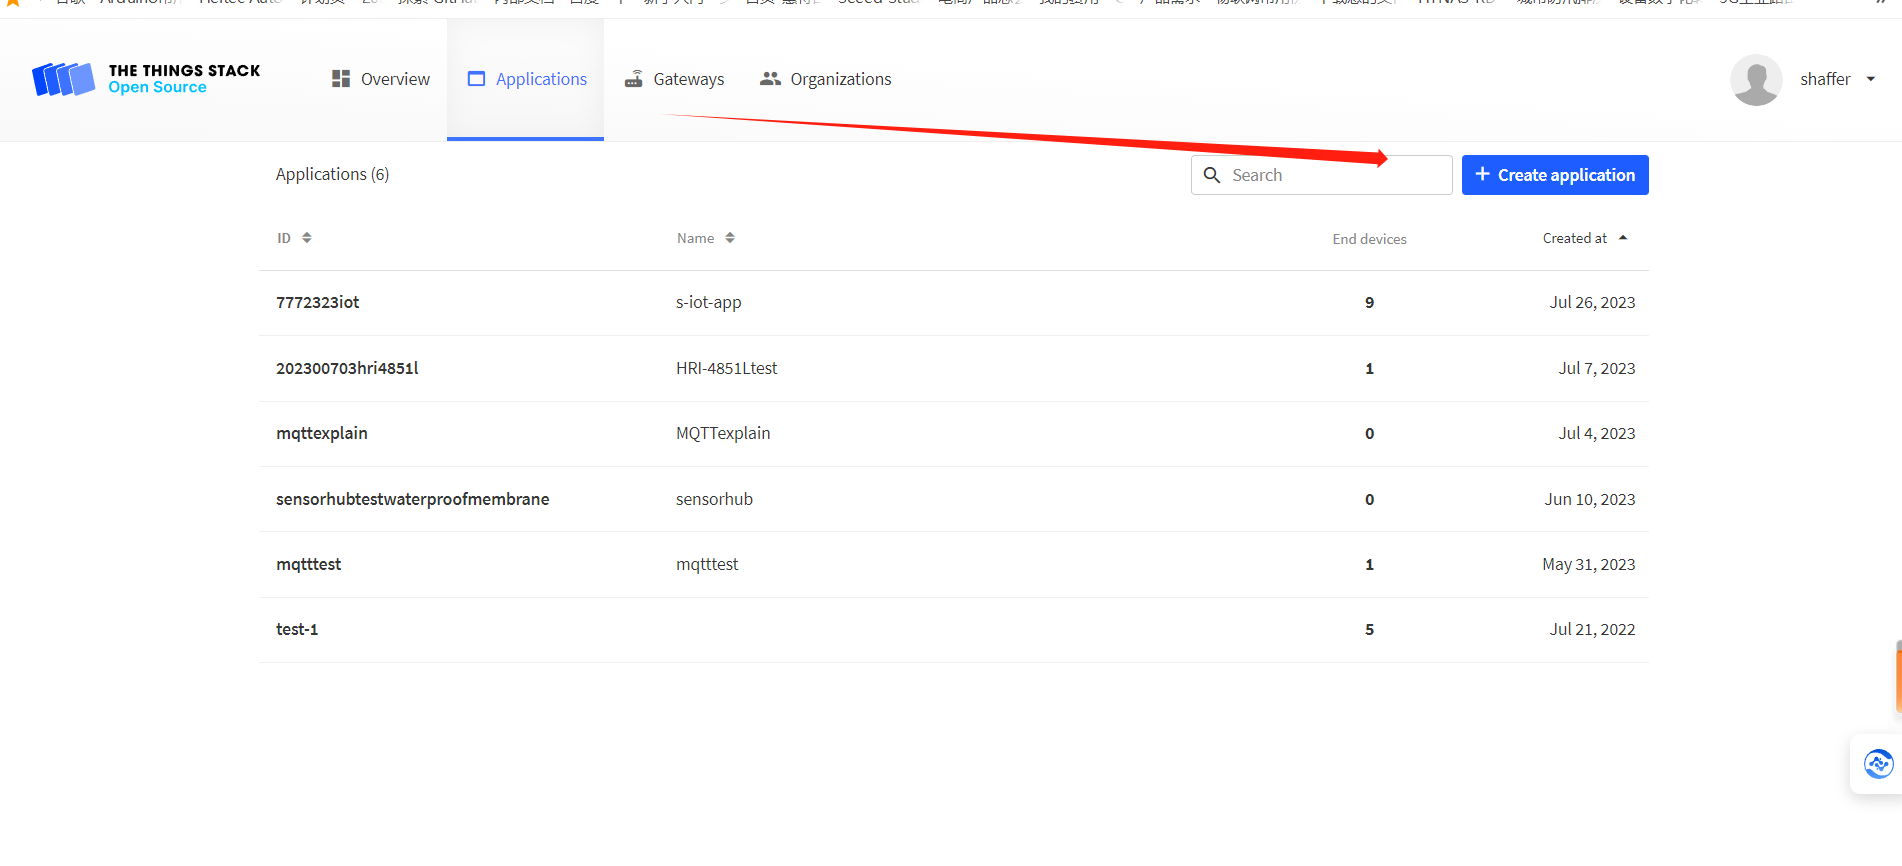Click the Gateways router icon
Viewport: 1902px width, 866px height.
(x=634, y=79)
